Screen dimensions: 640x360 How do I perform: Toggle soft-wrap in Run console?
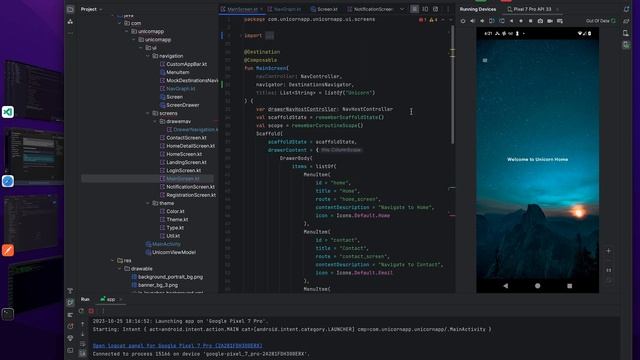[83, 344]
